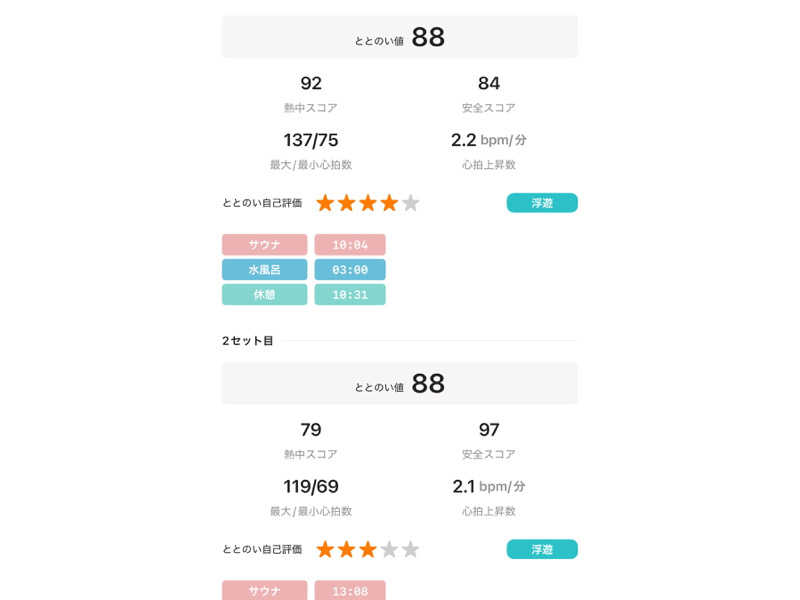Viewport: 800px width, 600px height.
Task: Click first star in the 2セット目 self-rating
Action: click(325, 549)
